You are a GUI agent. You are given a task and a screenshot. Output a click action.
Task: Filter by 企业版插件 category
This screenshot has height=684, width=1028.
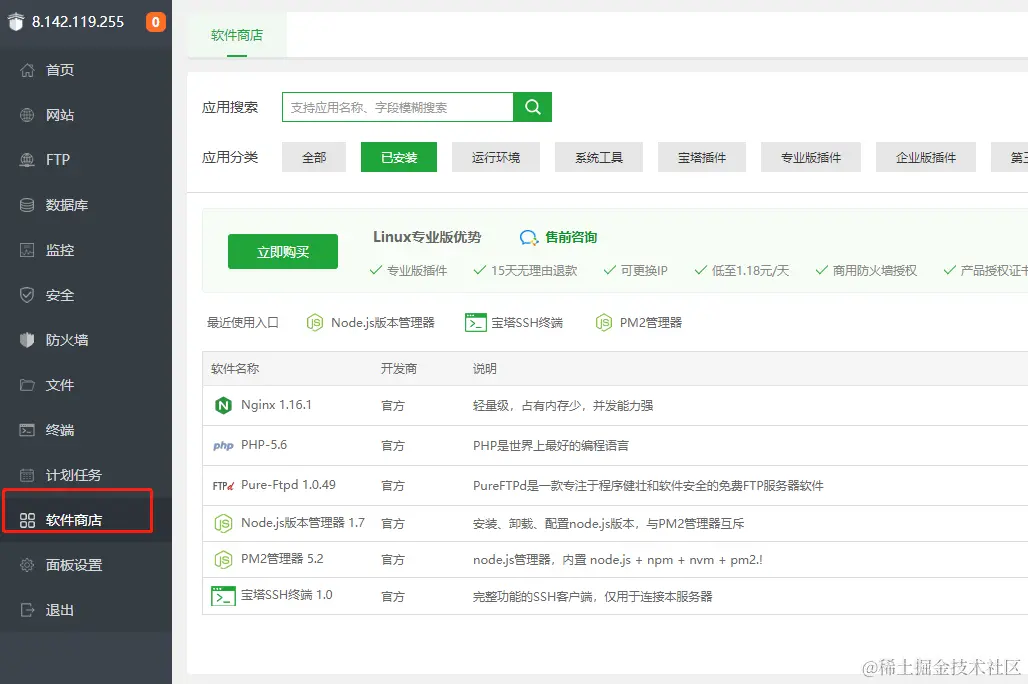coord(926,157)
